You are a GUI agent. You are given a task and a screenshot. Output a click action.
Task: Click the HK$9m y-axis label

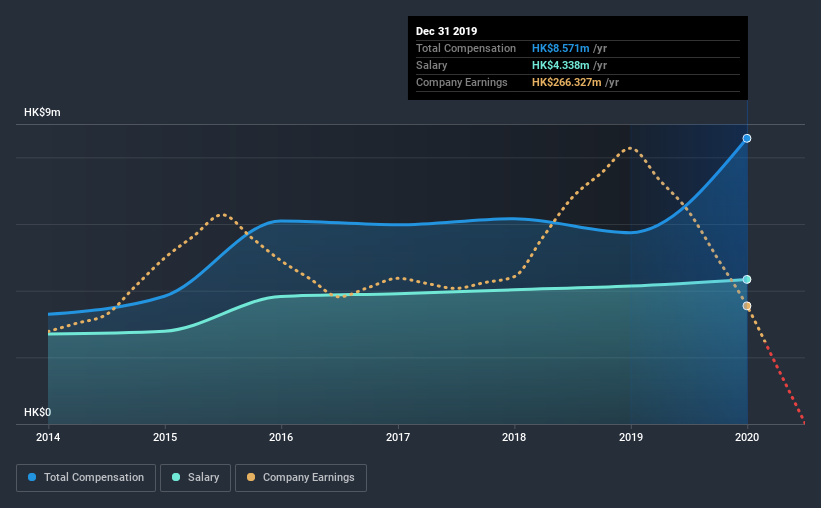pos(42,113)
